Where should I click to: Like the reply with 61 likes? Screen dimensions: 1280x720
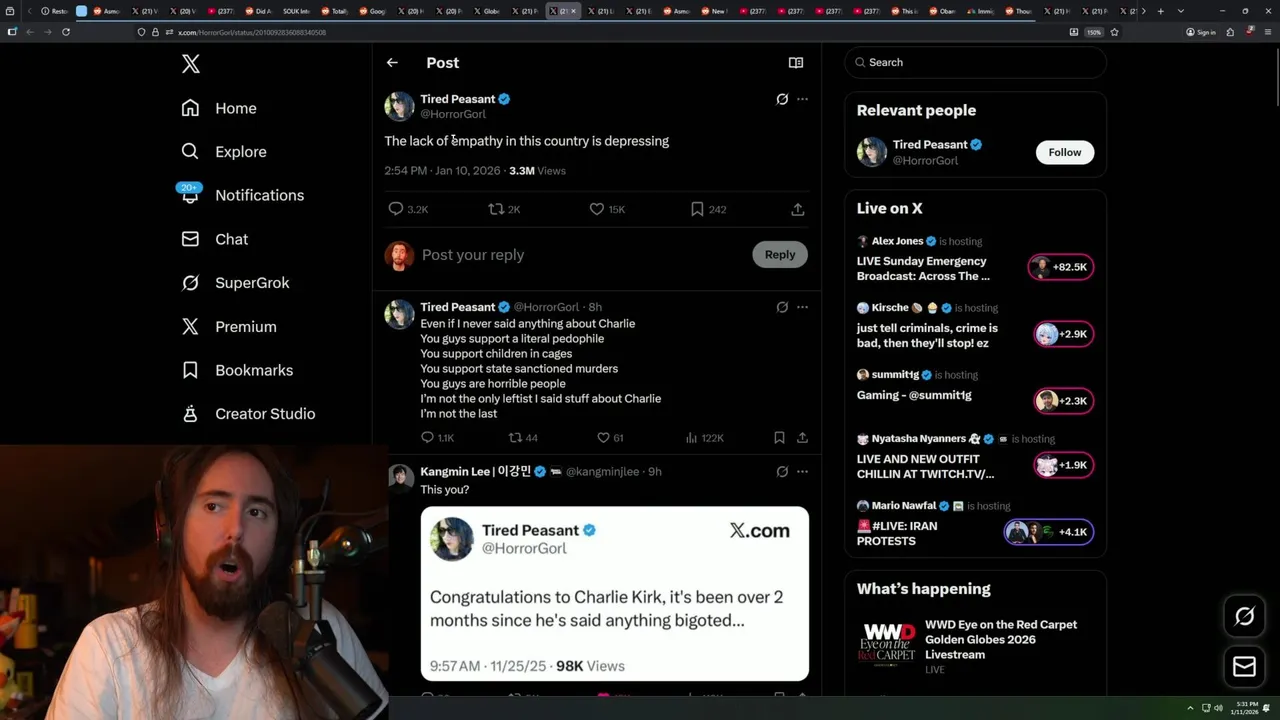(x=610, y=438)
